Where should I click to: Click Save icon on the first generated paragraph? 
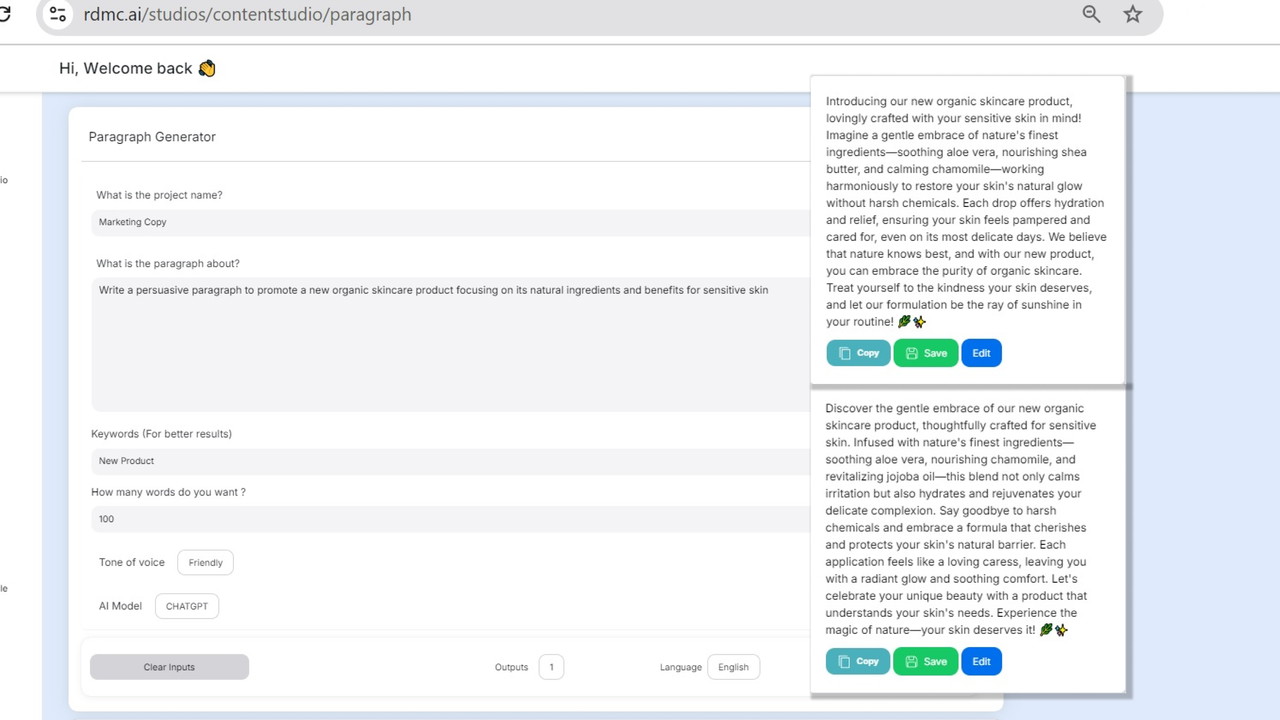[912, 353]
